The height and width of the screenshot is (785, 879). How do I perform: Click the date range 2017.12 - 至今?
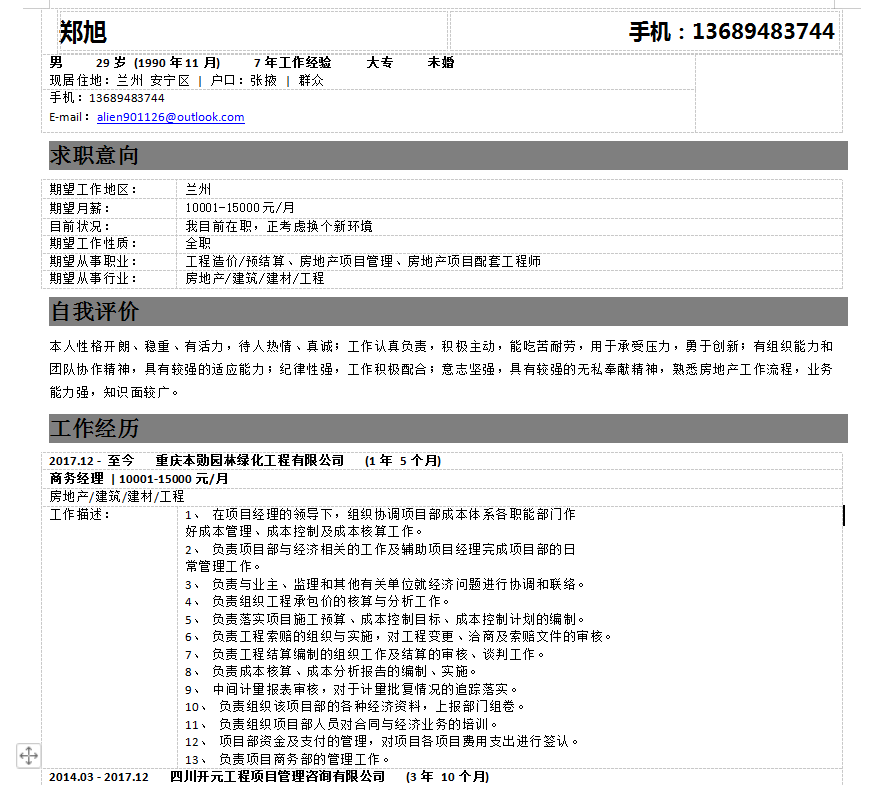[92, 461]
